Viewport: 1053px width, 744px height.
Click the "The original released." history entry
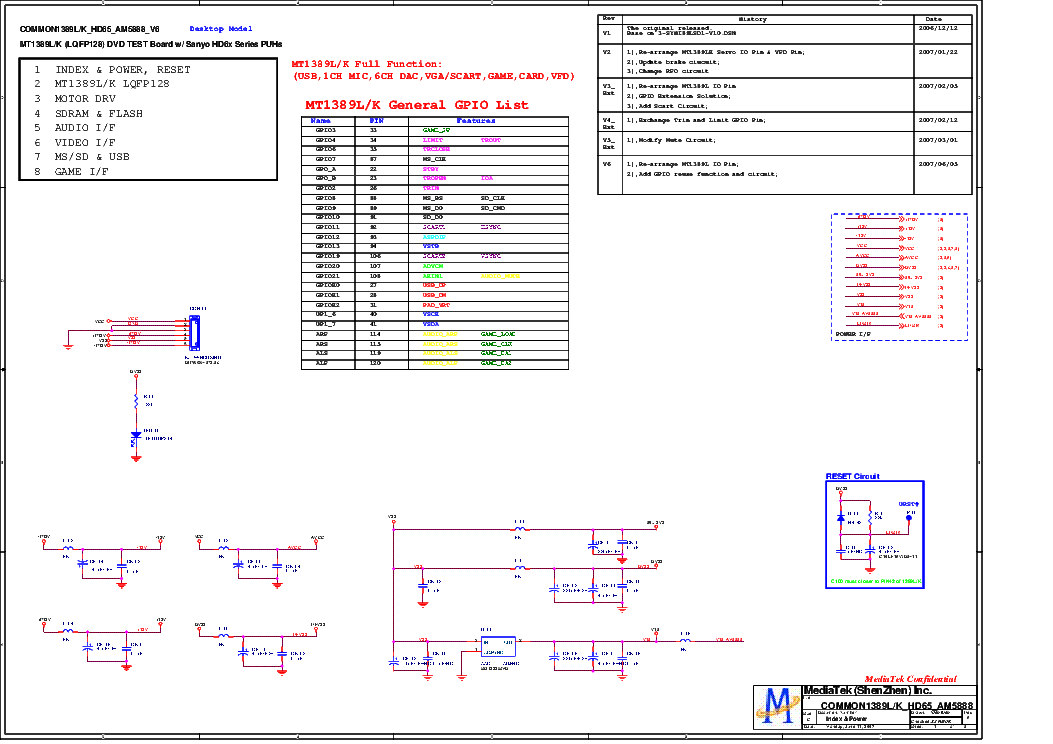coord(668,28)
